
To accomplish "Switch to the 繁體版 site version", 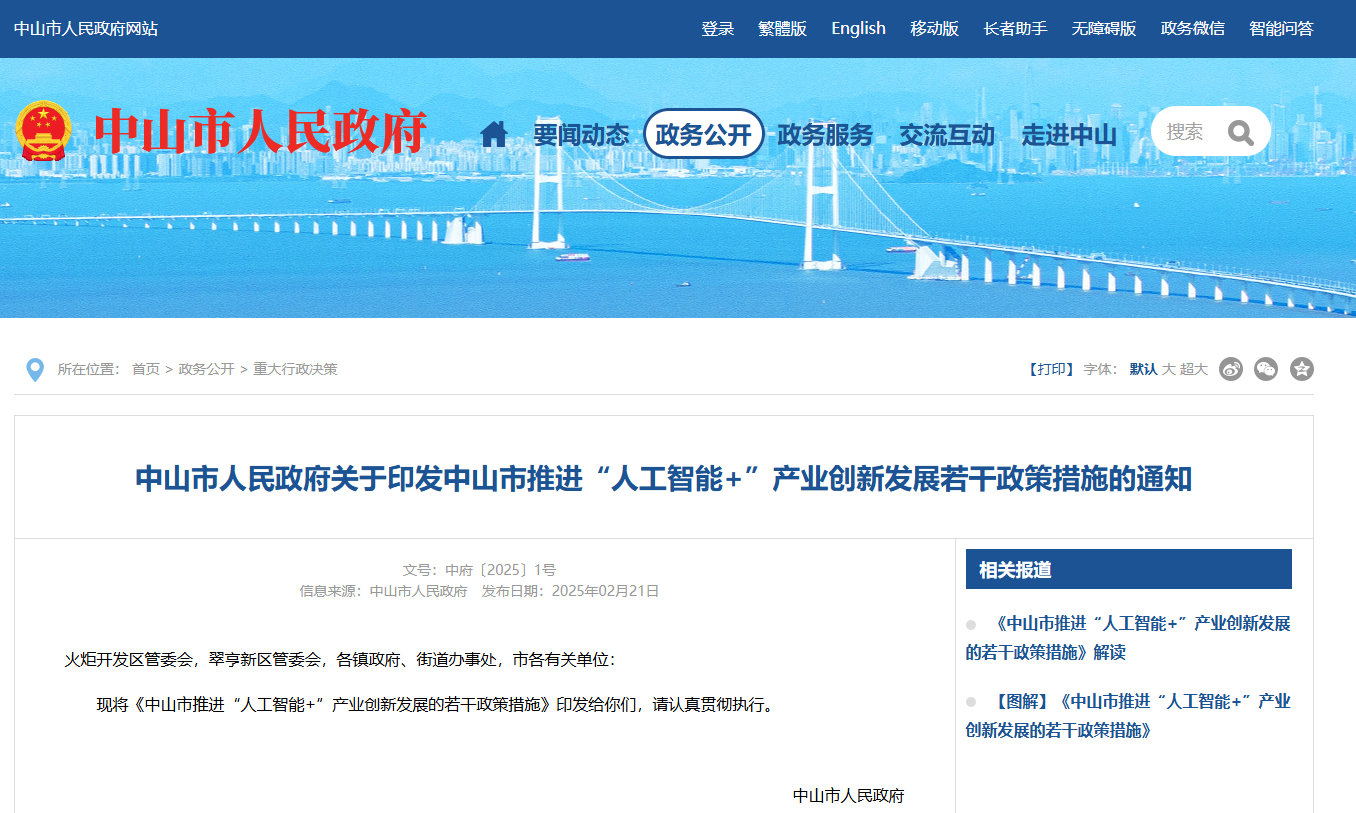I will [782, 28].
